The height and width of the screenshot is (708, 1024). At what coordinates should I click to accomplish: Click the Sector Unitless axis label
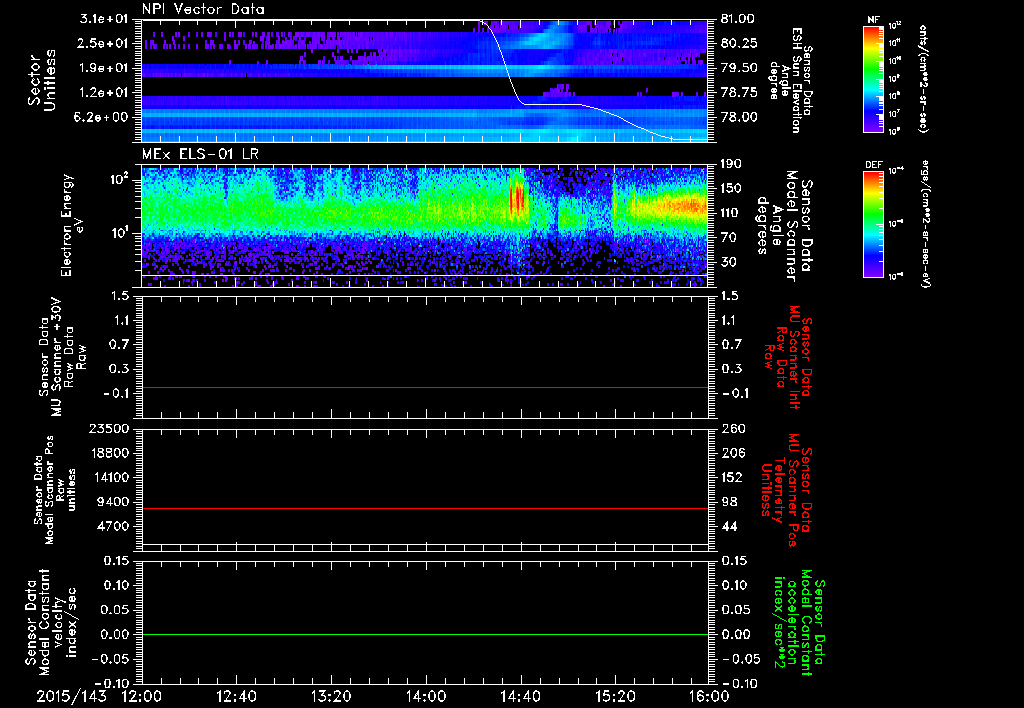42,80
